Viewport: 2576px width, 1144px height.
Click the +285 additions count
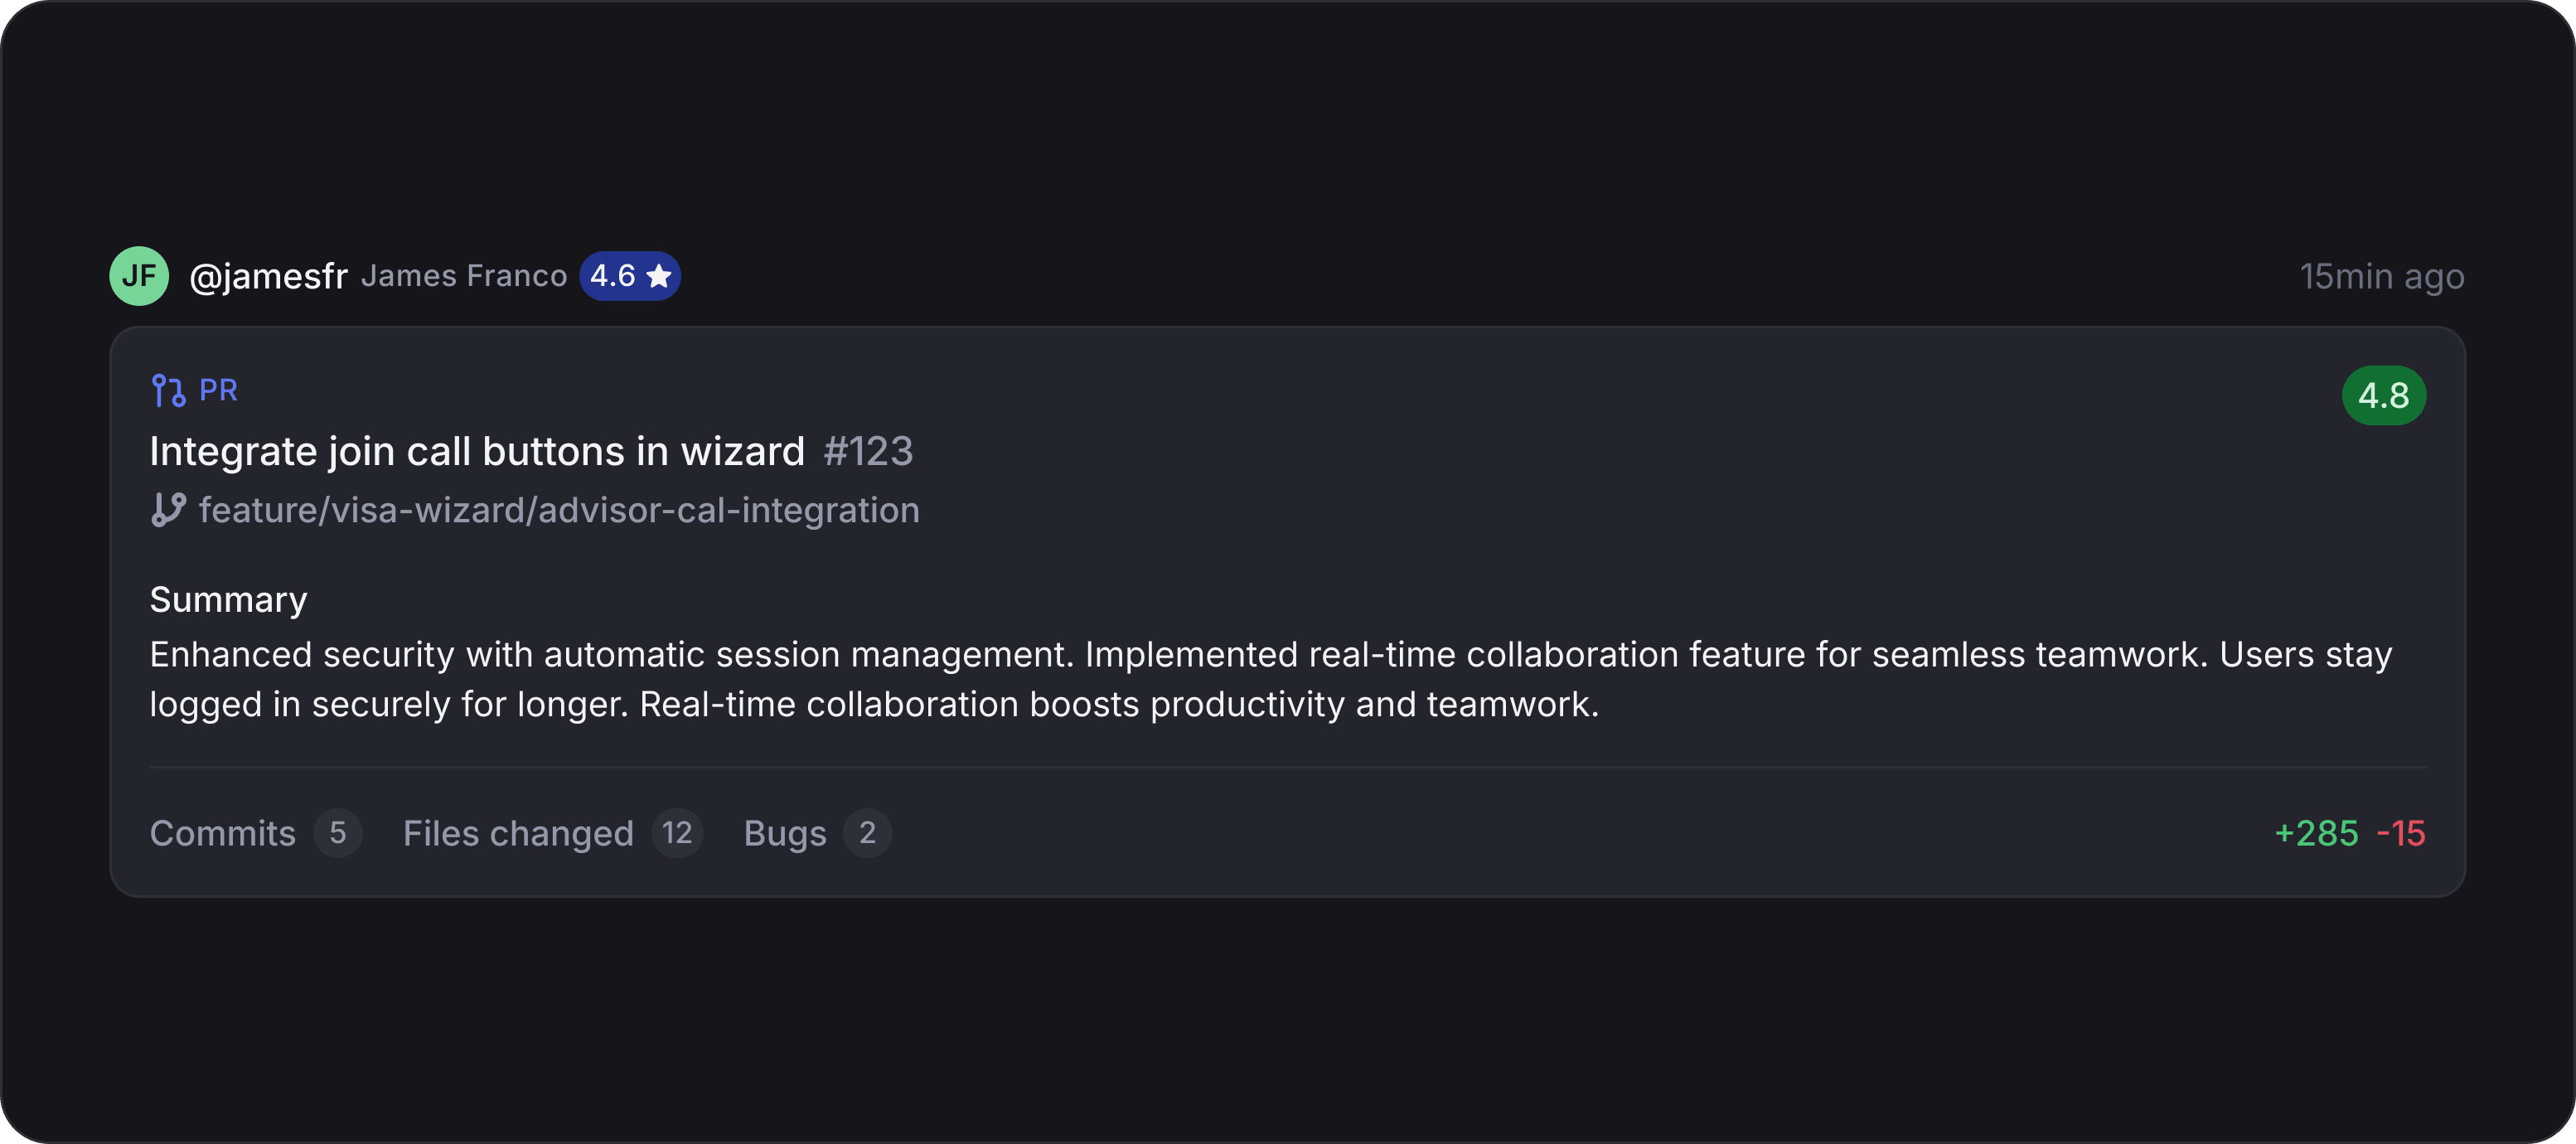coord(2314,832)
